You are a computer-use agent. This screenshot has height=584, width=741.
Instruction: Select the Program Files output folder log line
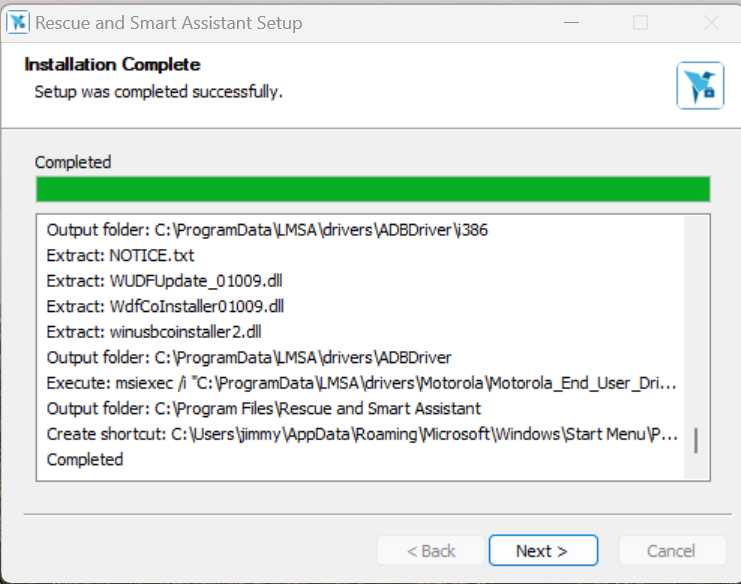(263, 408)
